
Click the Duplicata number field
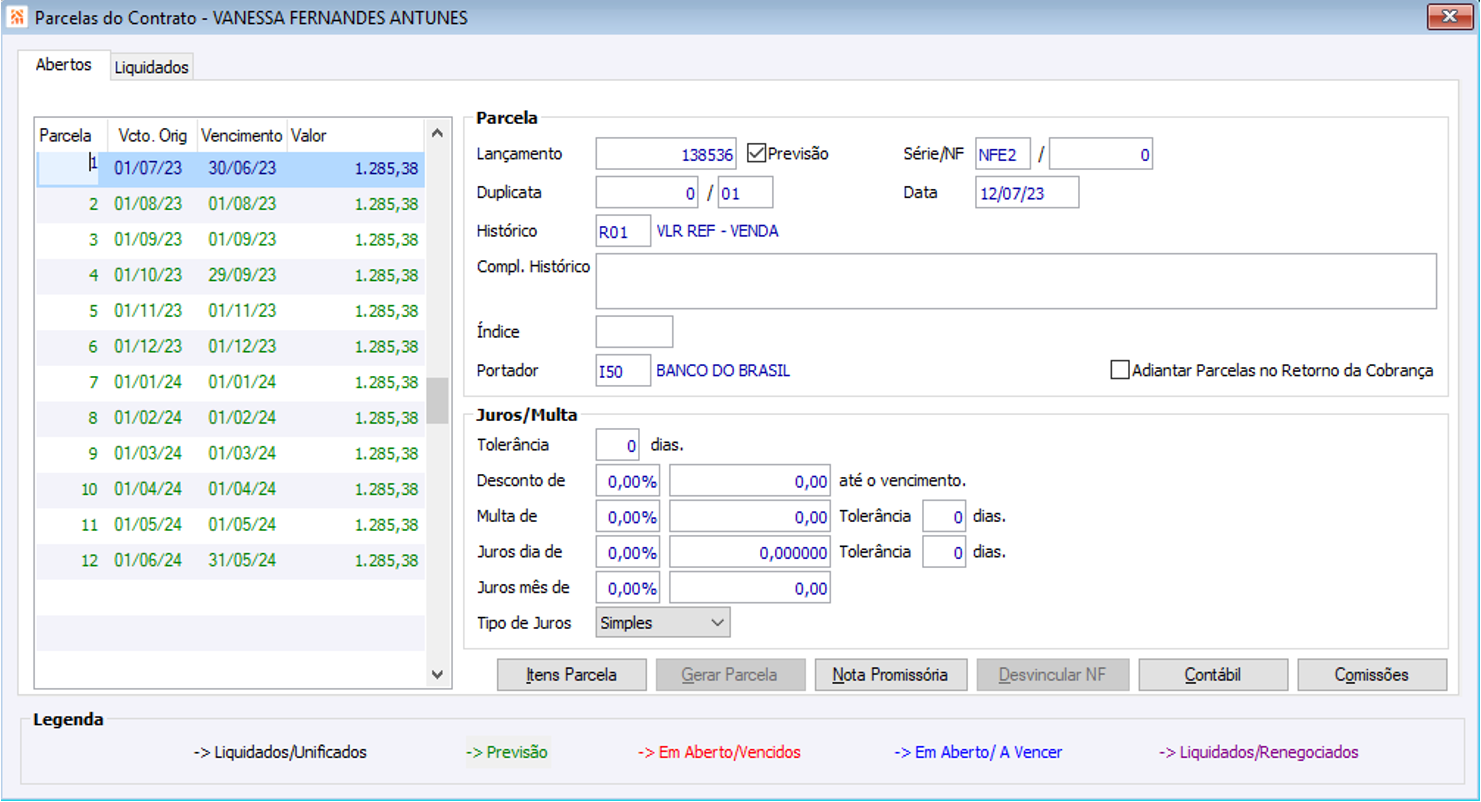pos(648,192)
